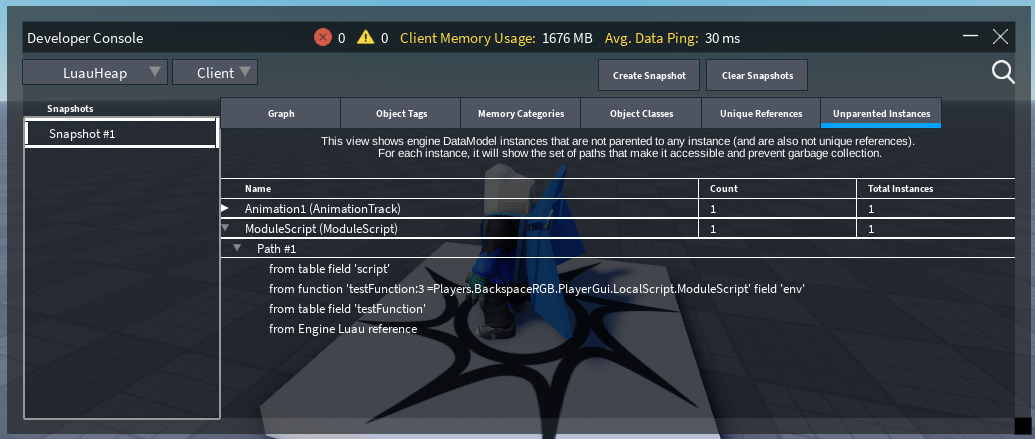Screen dimensions: 1035x439
Task: Switch to the Graph tab
Action: coord(281,114)
